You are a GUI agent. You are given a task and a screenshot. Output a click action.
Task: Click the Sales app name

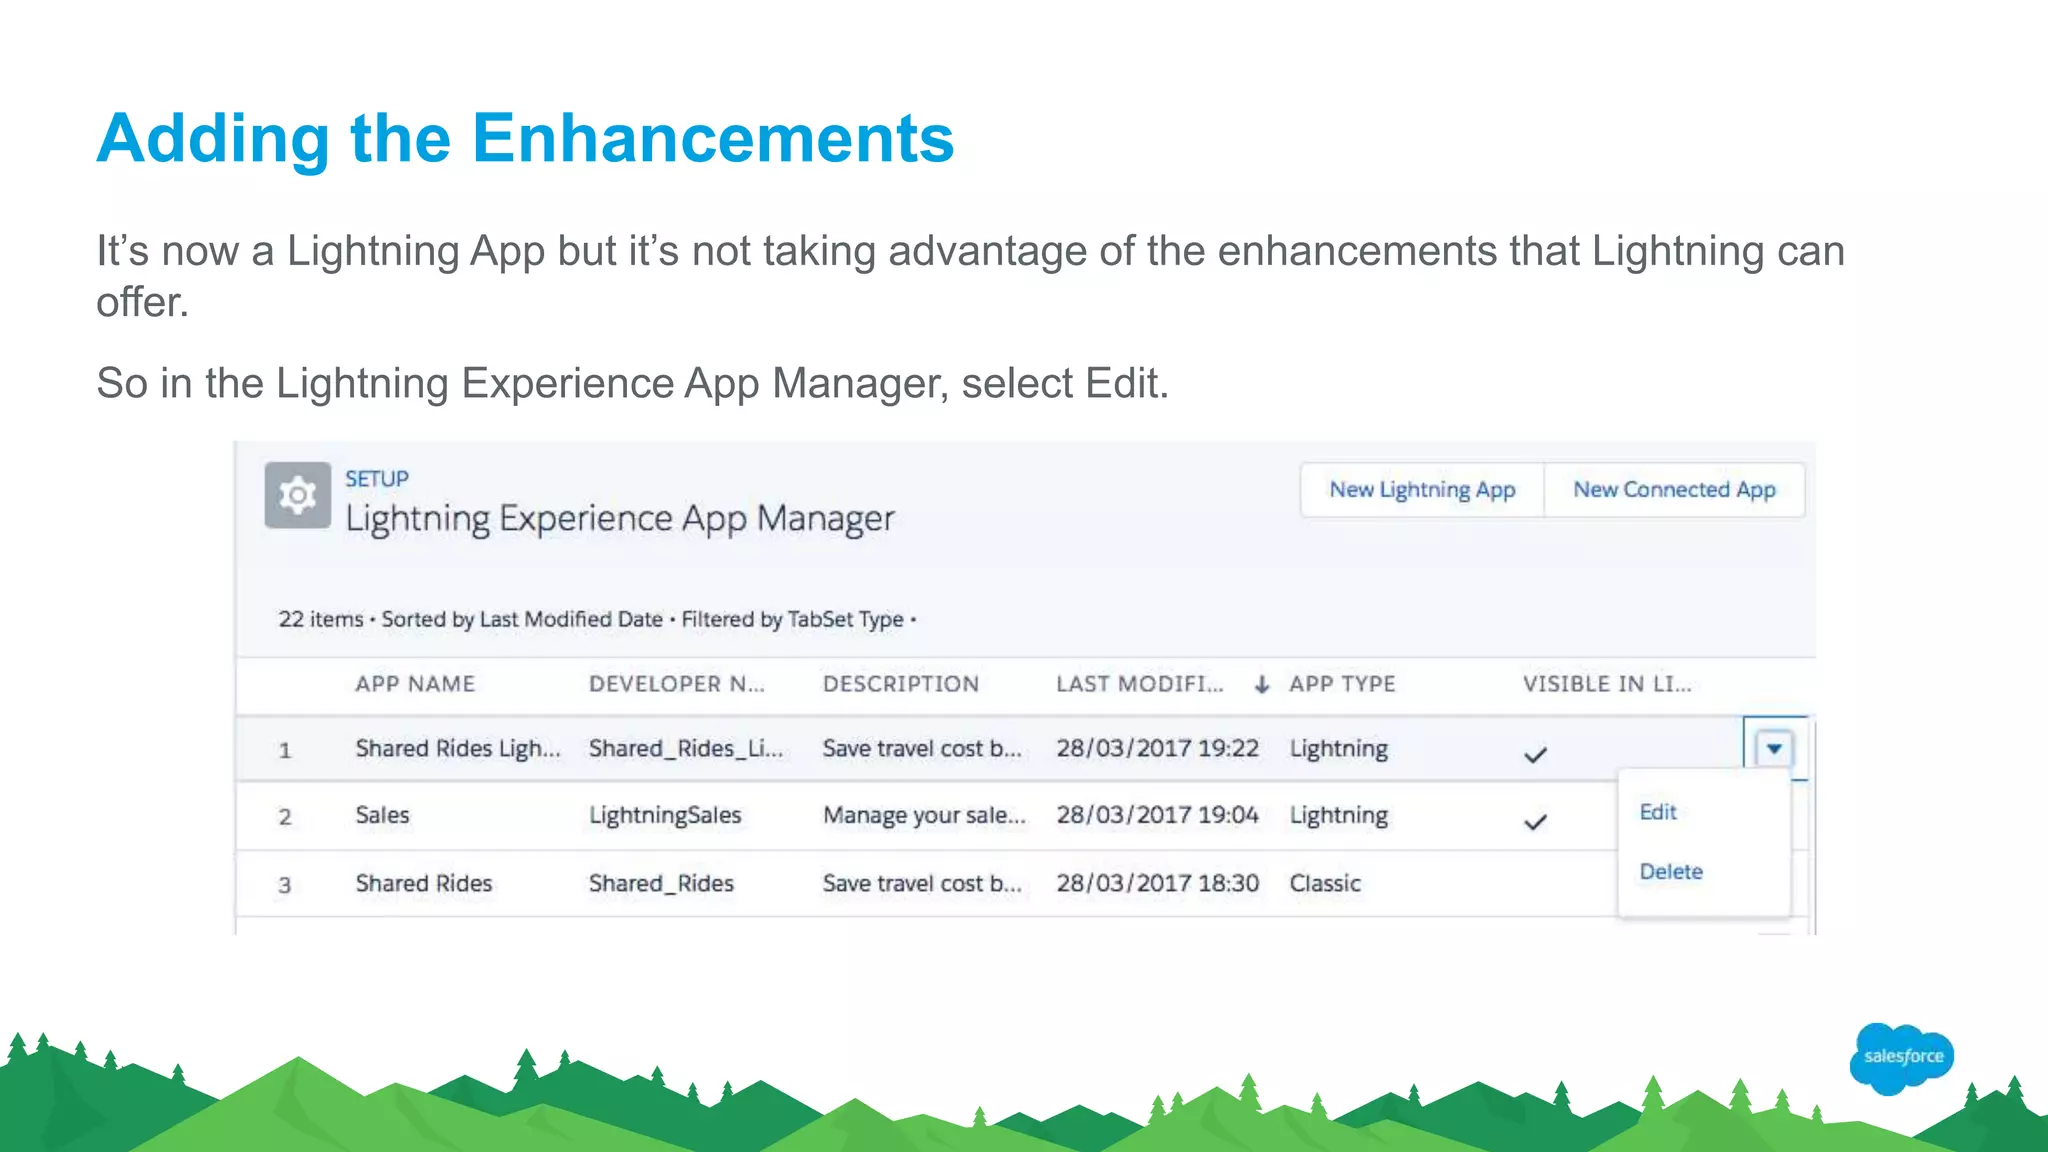point(383,815)
